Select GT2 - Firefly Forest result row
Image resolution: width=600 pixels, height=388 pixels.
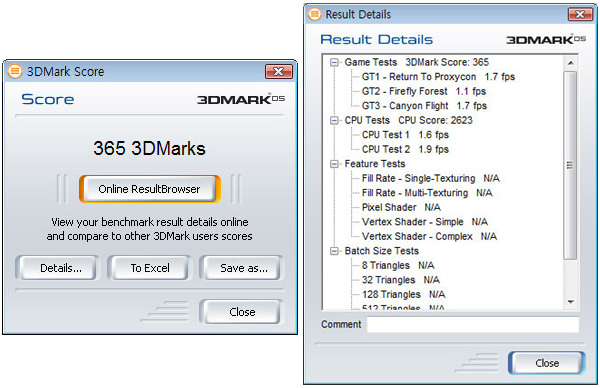coord(424,91)
